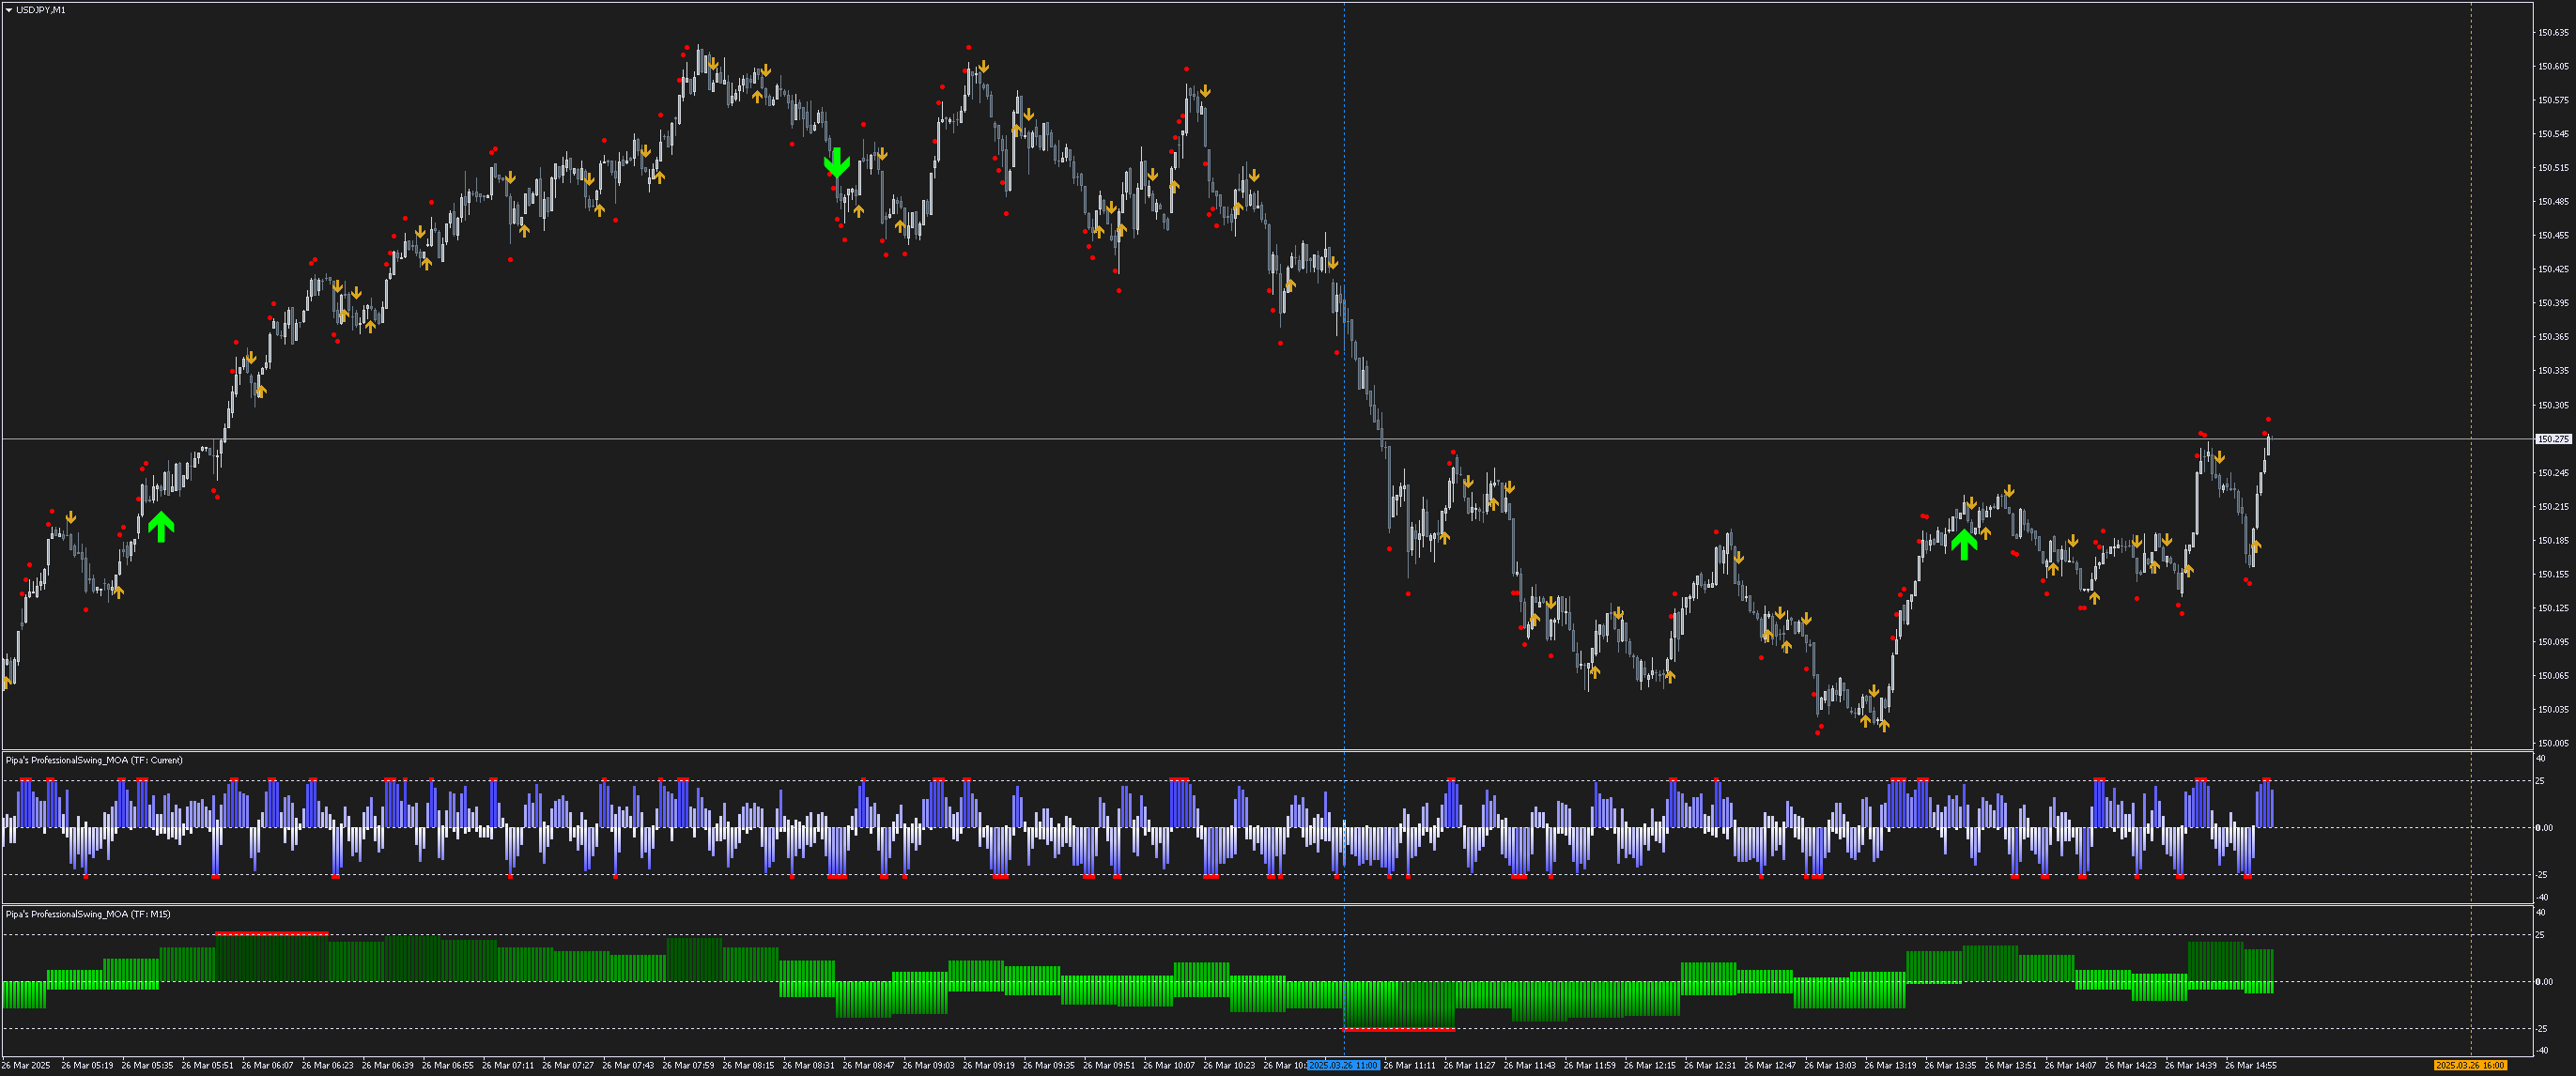The image size is (2576, 1076).
Task: Select the 150.275 current price label
Action: tap(2553, 439)
